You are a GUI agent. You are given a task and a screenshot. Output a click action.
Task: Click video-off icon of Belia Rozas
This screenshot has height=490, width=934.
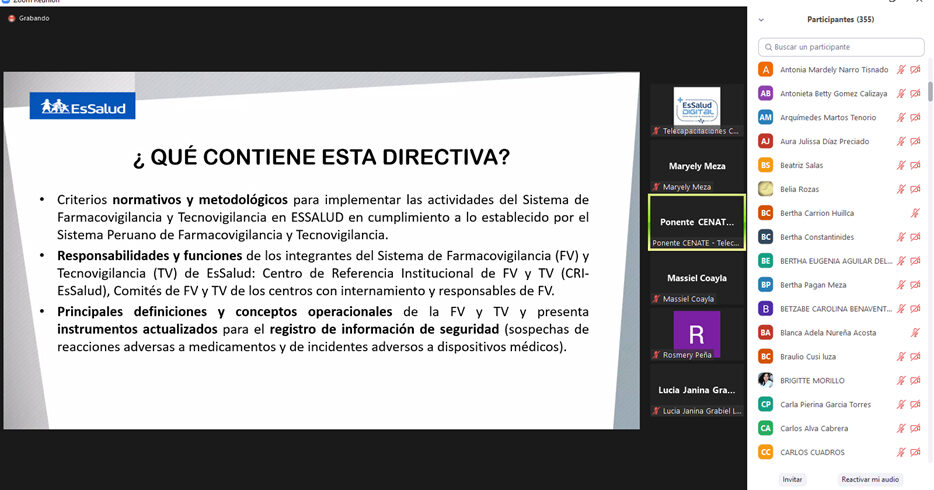[916, 189]
